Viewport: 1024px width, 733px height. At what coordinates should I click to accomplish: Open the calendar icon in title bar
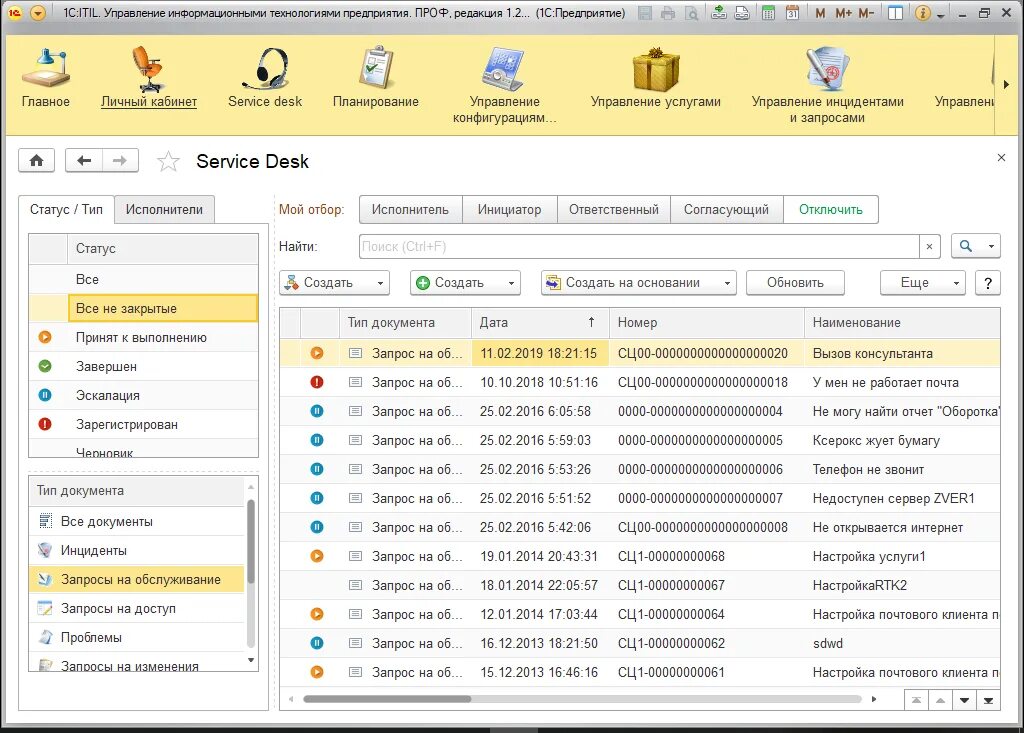(792, 12)
